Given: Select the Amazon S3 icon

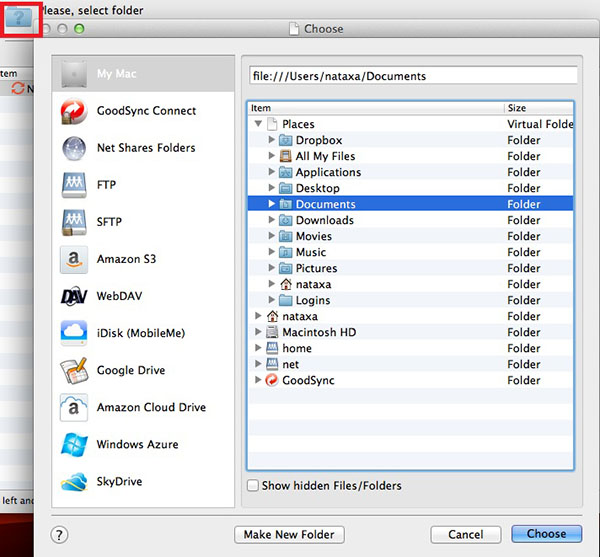Looking at the screenshot, I should [x=74, y=259].
